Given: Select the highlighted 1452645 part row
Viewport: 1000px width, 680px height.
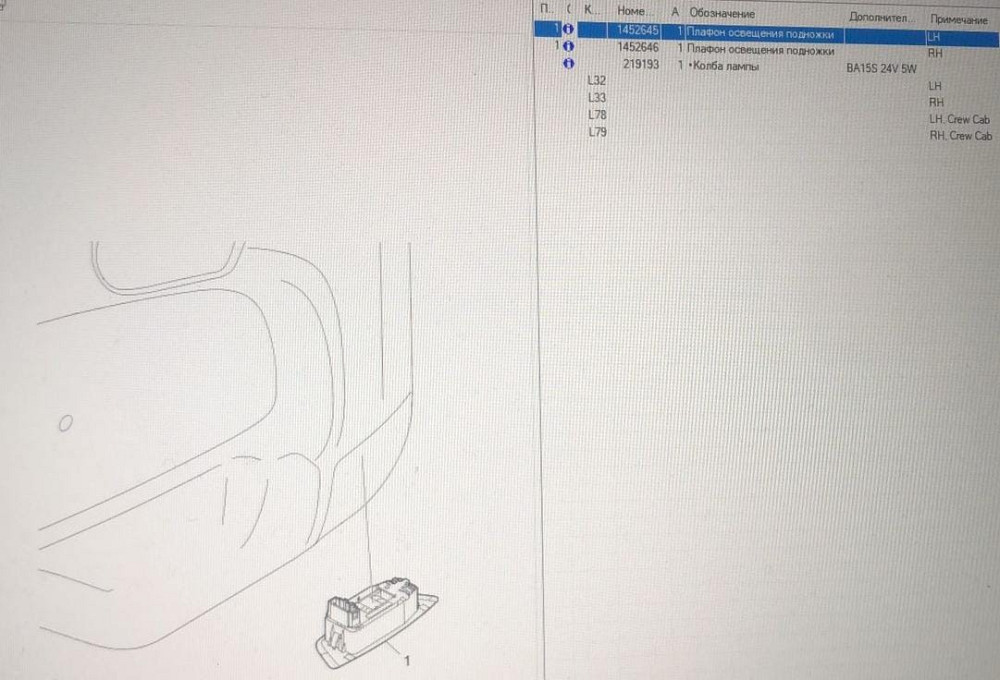Looking at the screenshot, I should 760,32.
